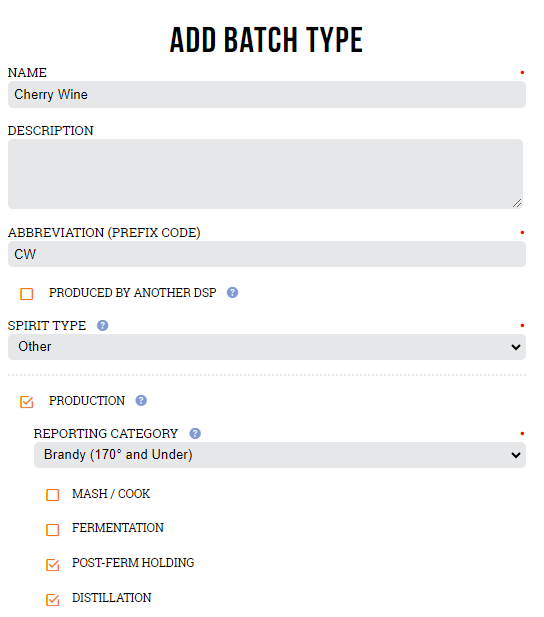Enable the Mash / Cook checkbox
Viewport: 544px width, 617px height.
tap(53, 495)
